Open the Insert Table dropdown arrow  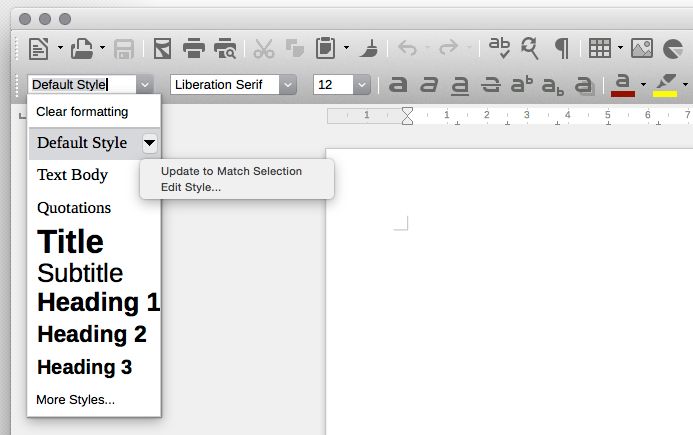tap(620, 48)
